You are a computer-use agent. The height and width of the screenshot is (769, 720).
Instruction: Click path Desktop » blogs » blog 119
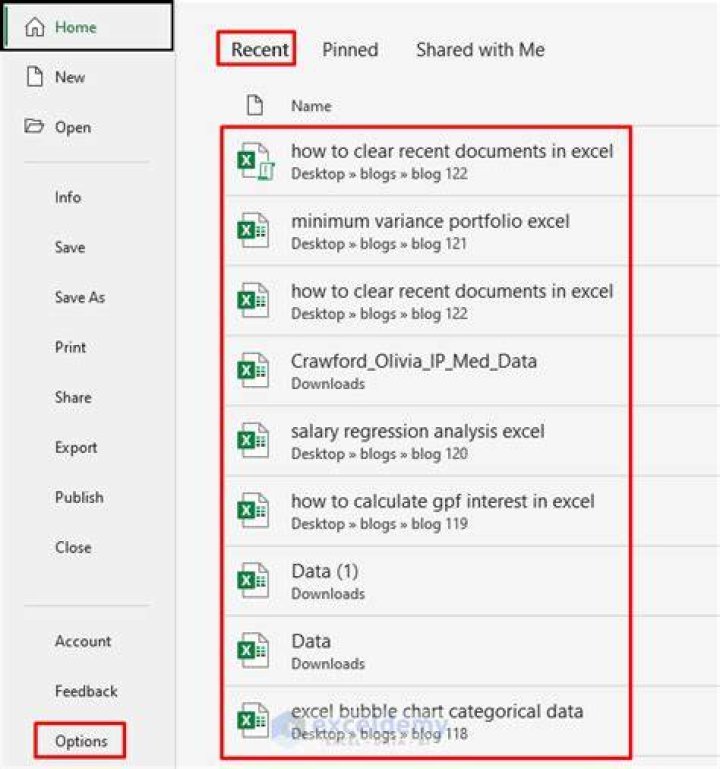pyautogui.click(x=379, y=524)
